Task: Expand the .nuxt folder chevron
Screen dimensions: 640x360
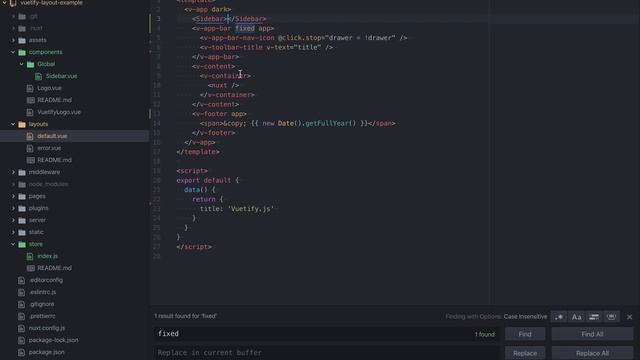Action: point(13,28)
